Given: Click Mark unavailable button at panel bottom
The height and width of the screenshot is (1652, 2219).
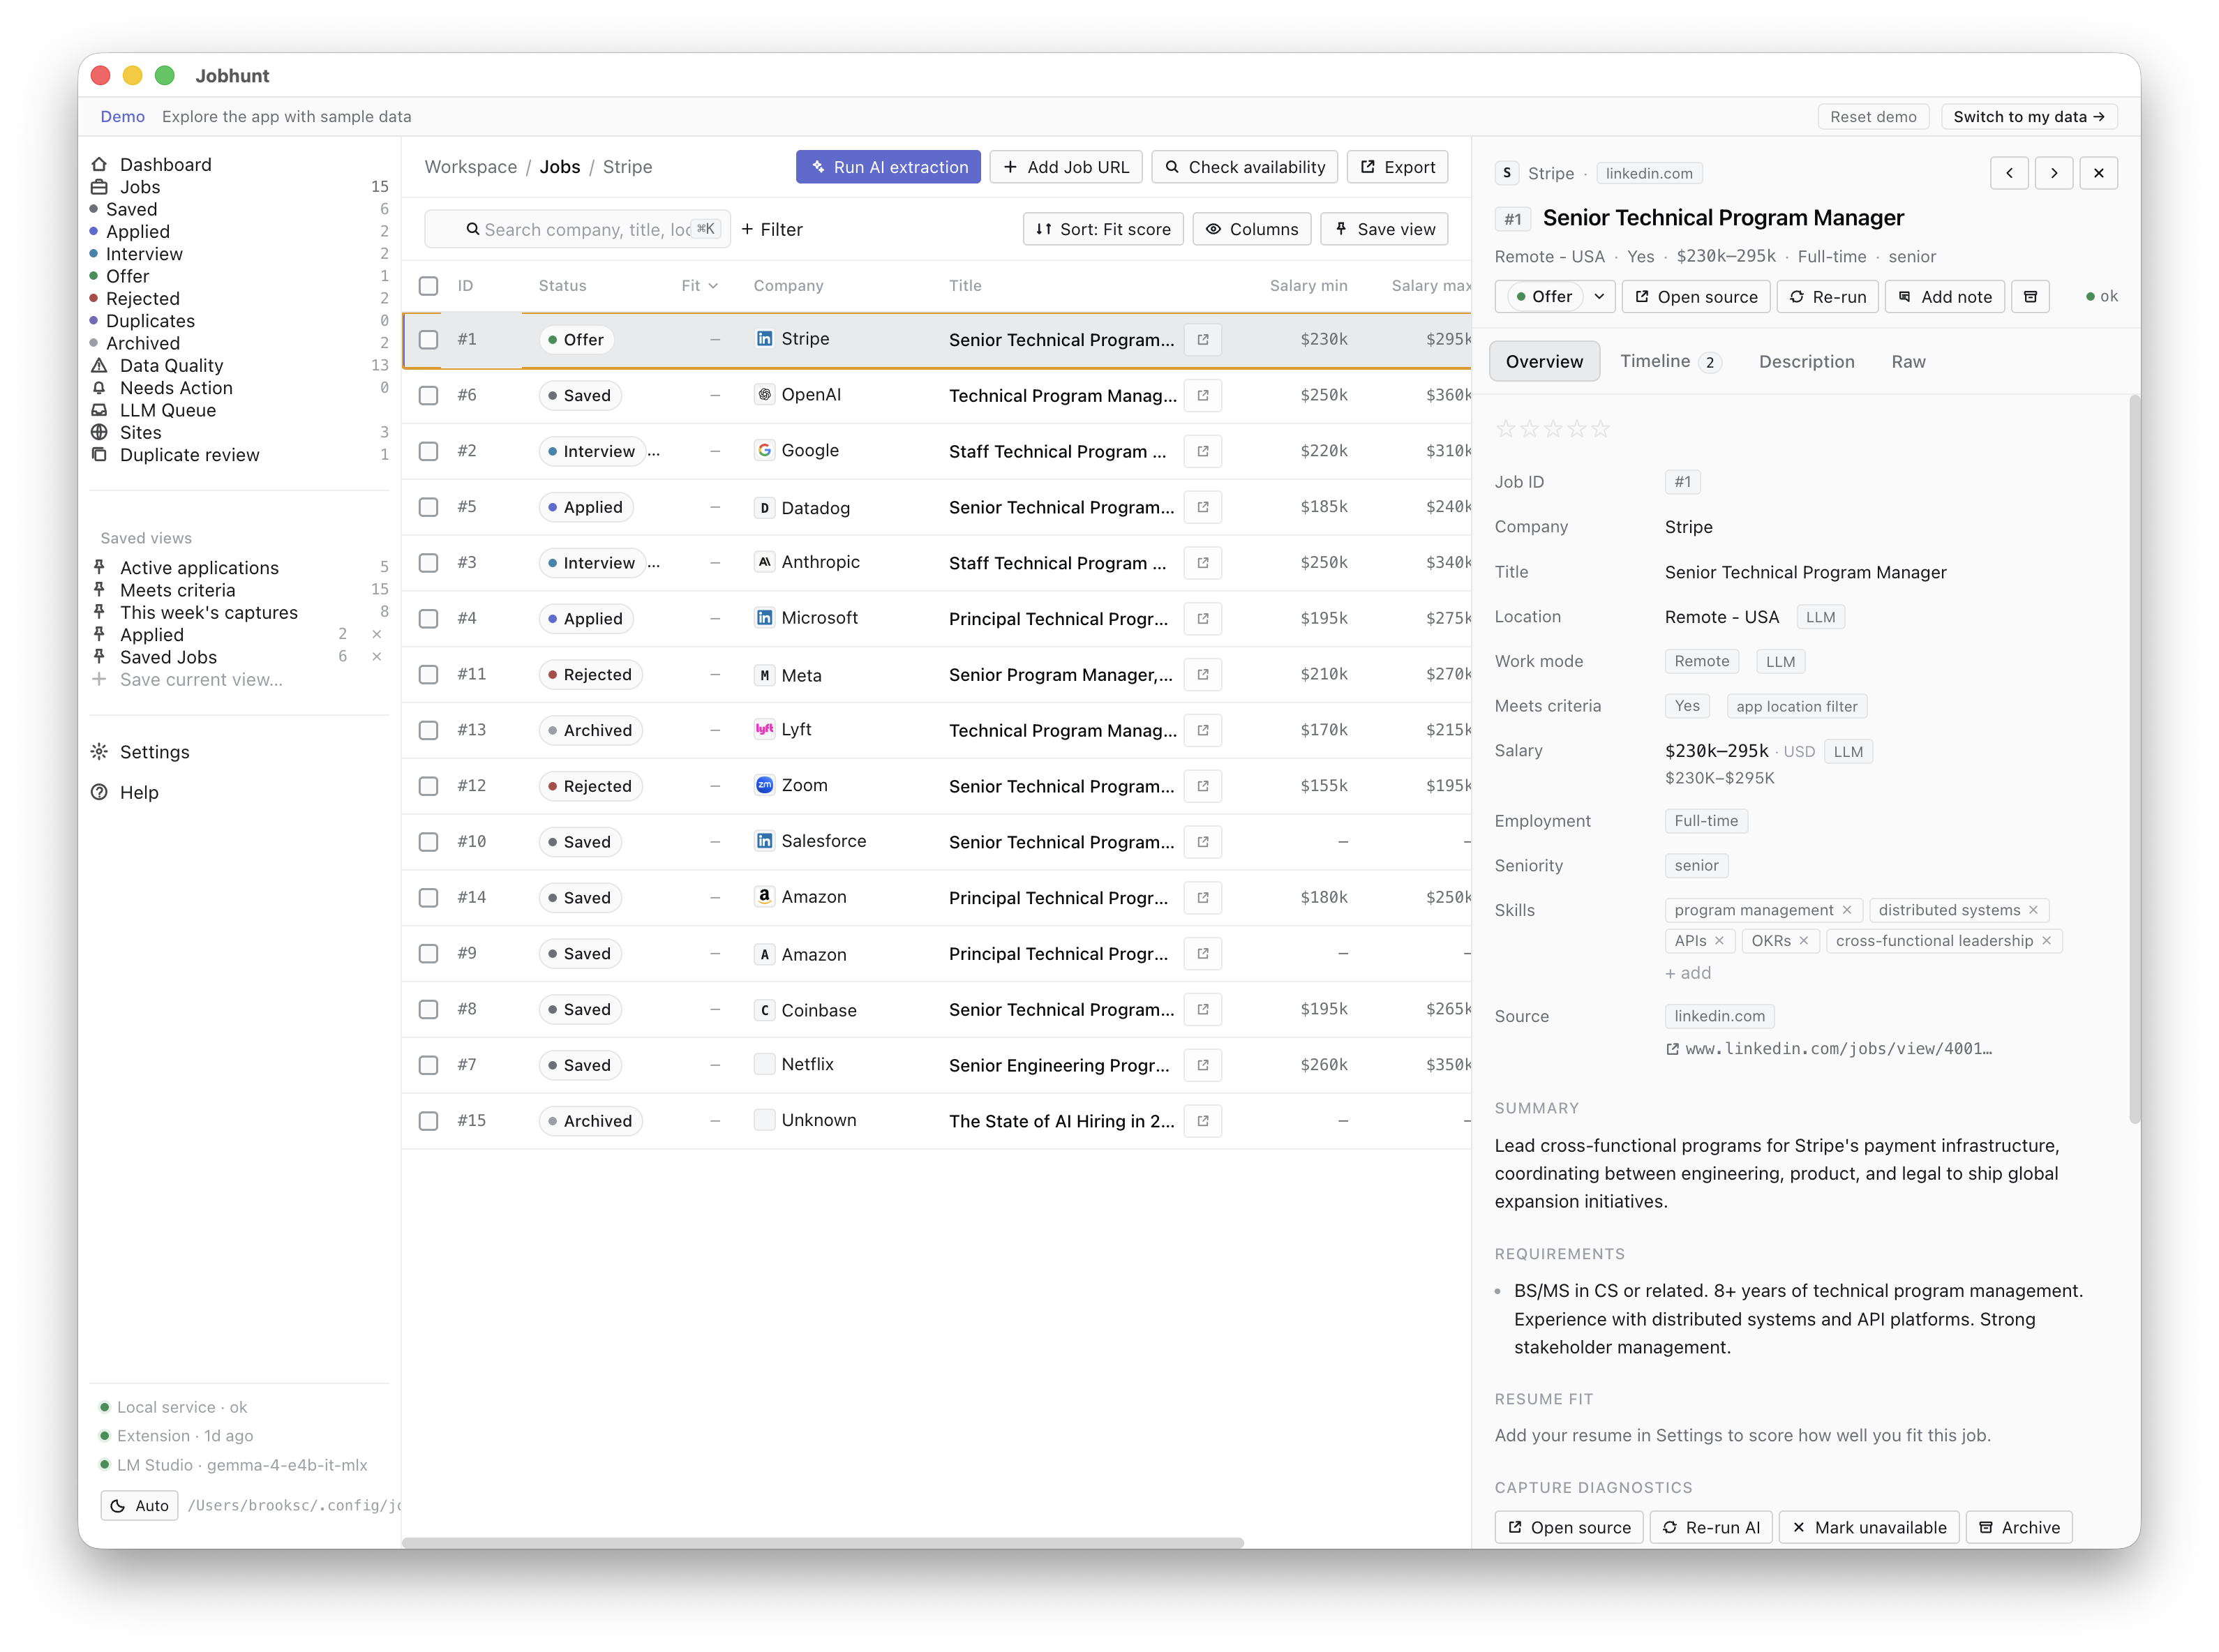Looking at the screenshot, I should [x=1869, y=1527].
